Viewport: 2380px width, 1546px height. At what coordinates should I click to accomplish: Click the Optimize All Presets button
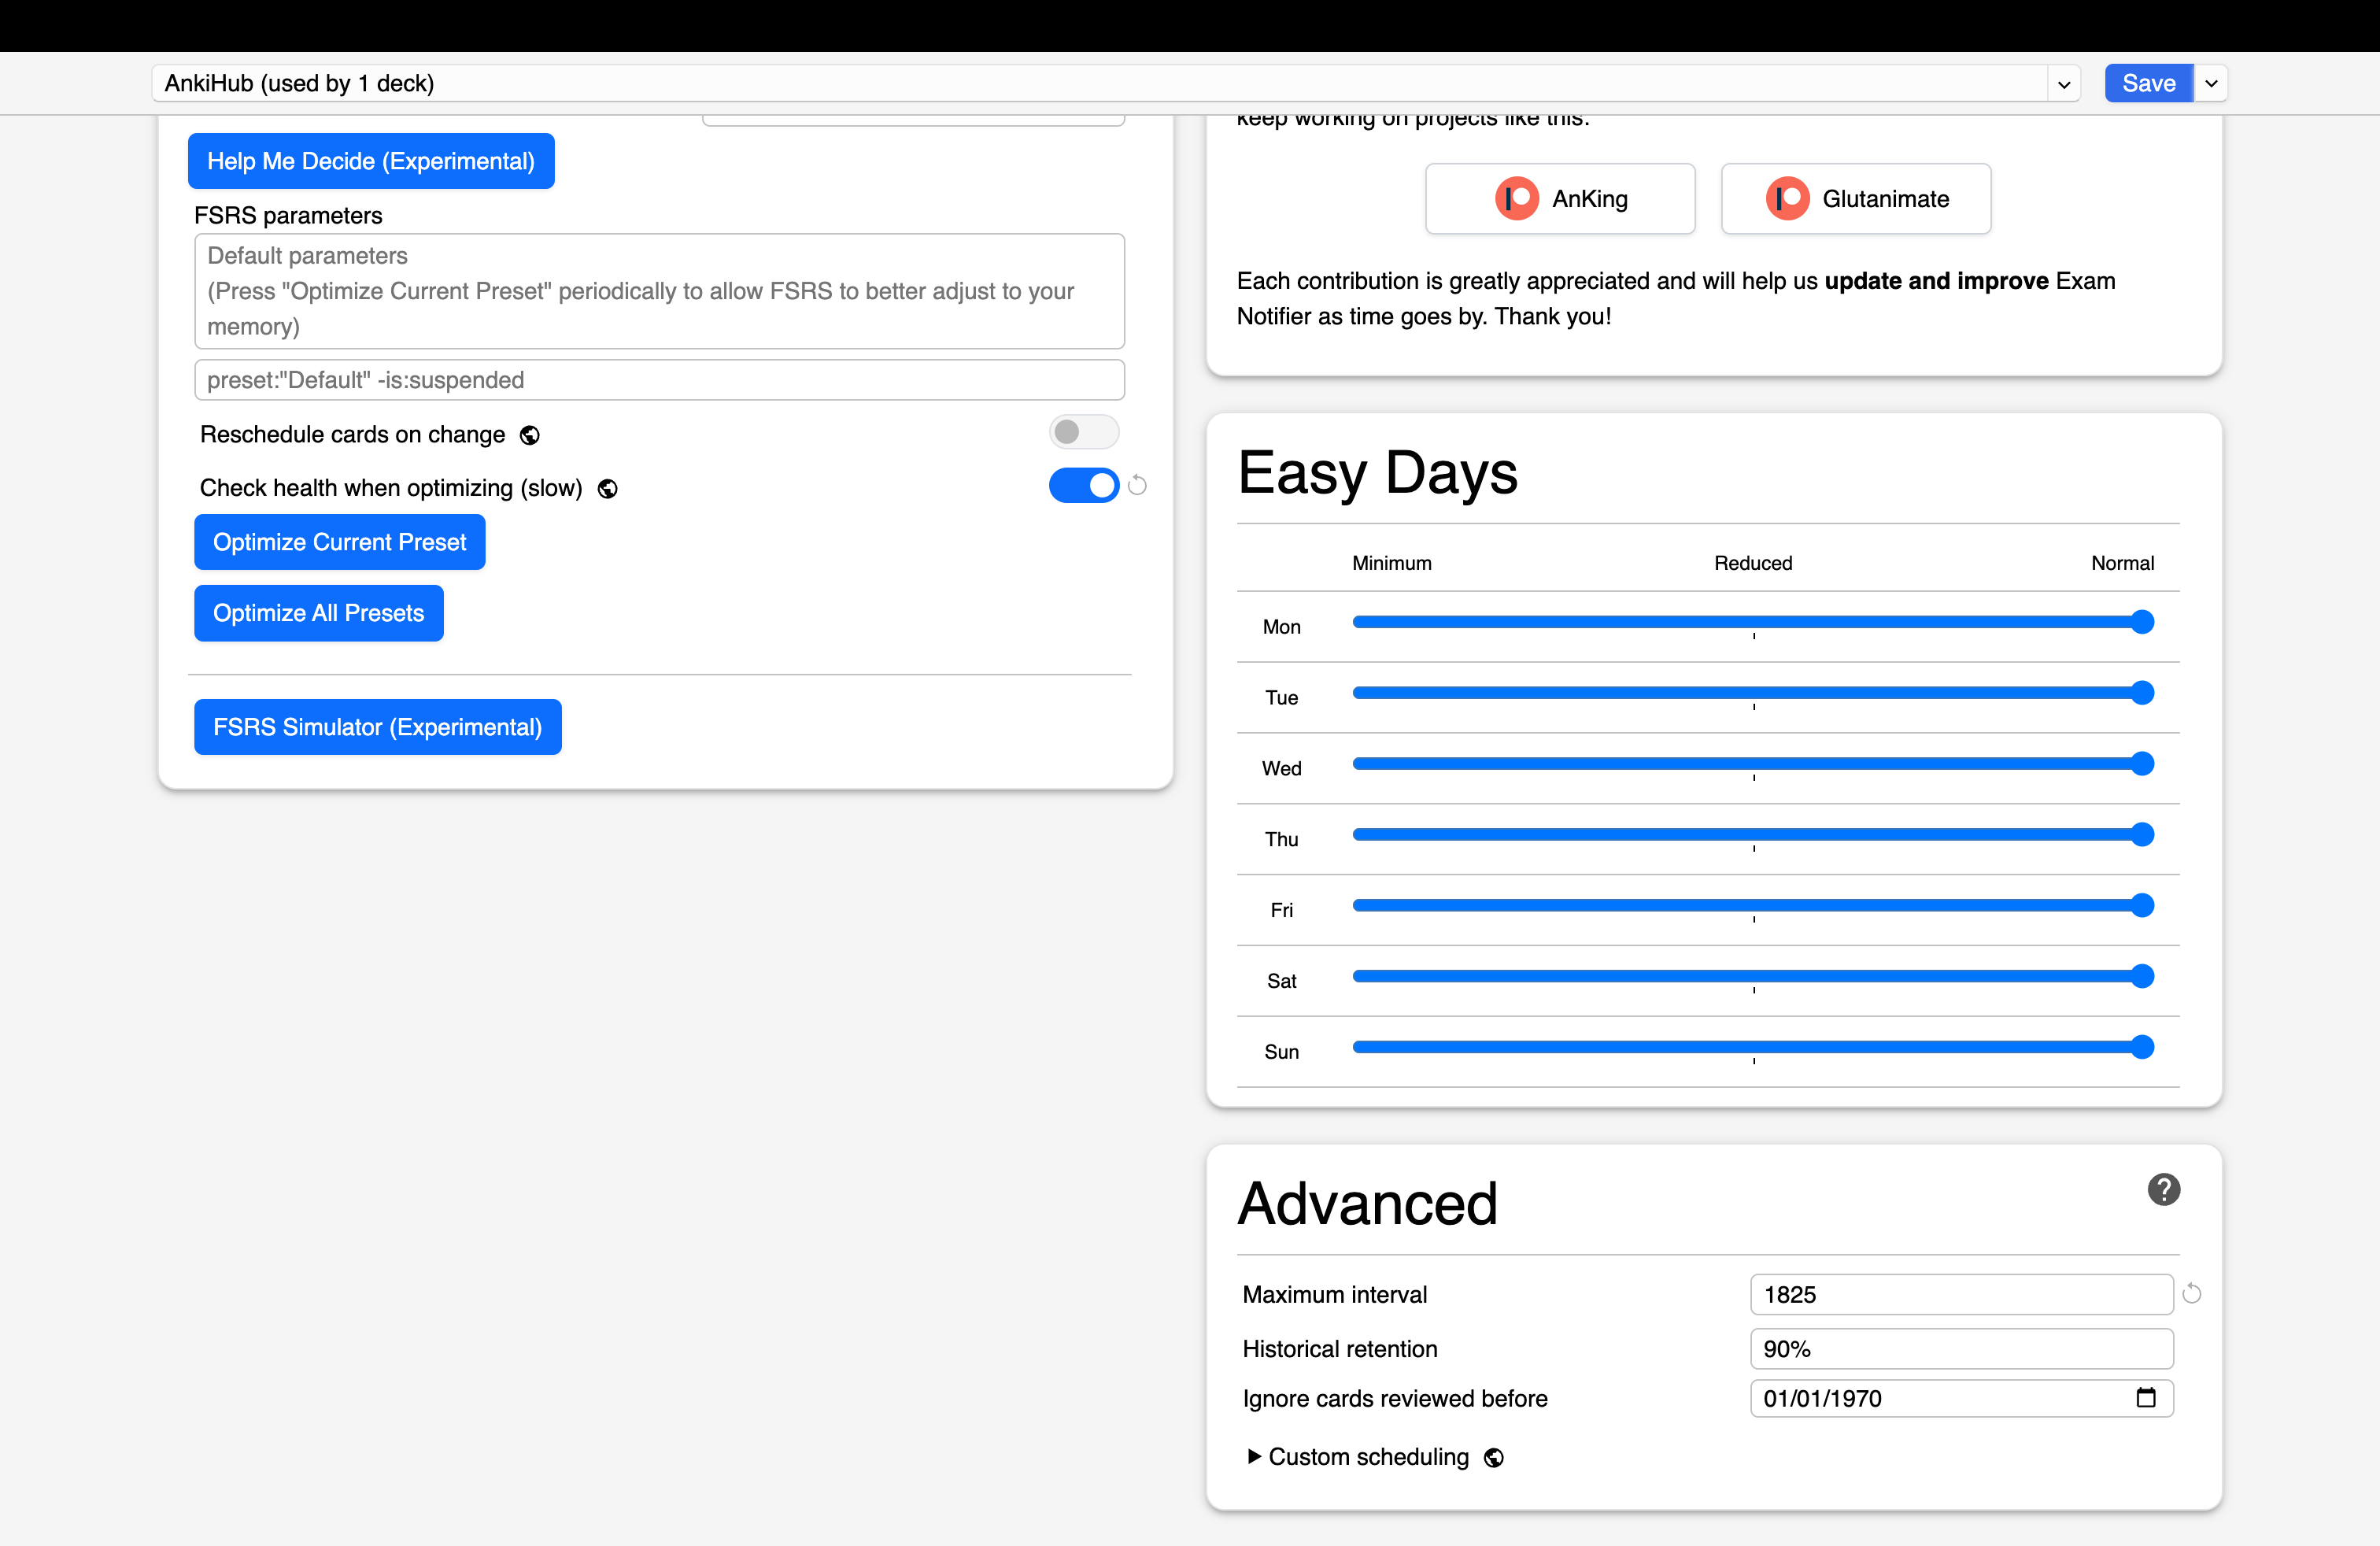click(x=319, y=613)
